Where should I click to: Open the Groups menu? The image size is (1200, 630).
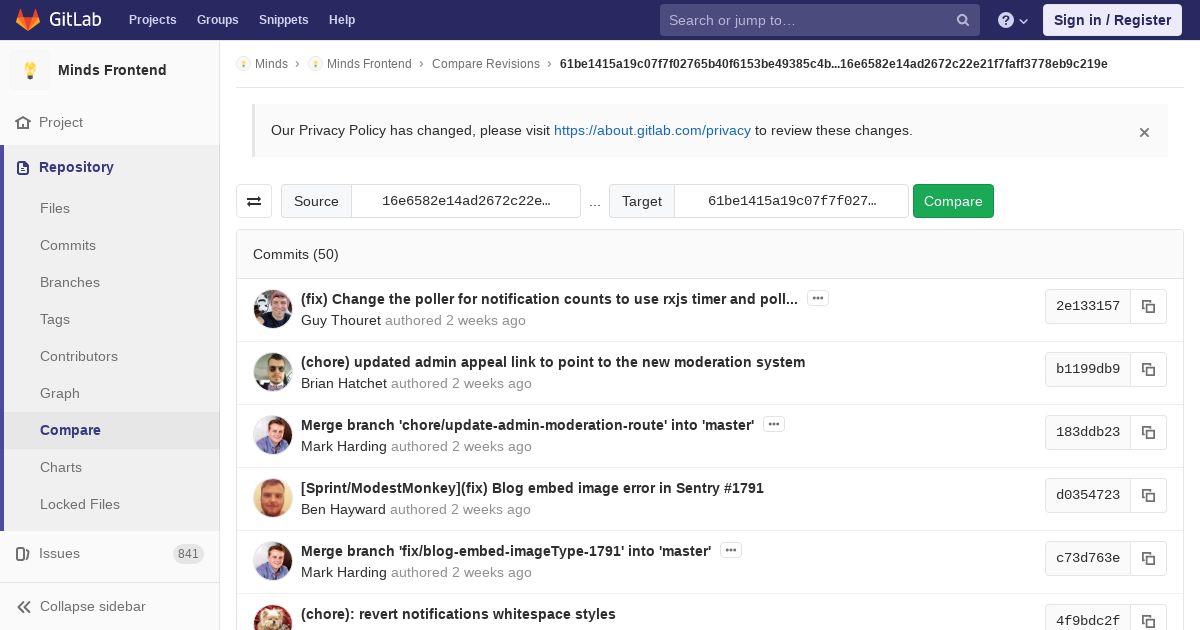point(217,20)
